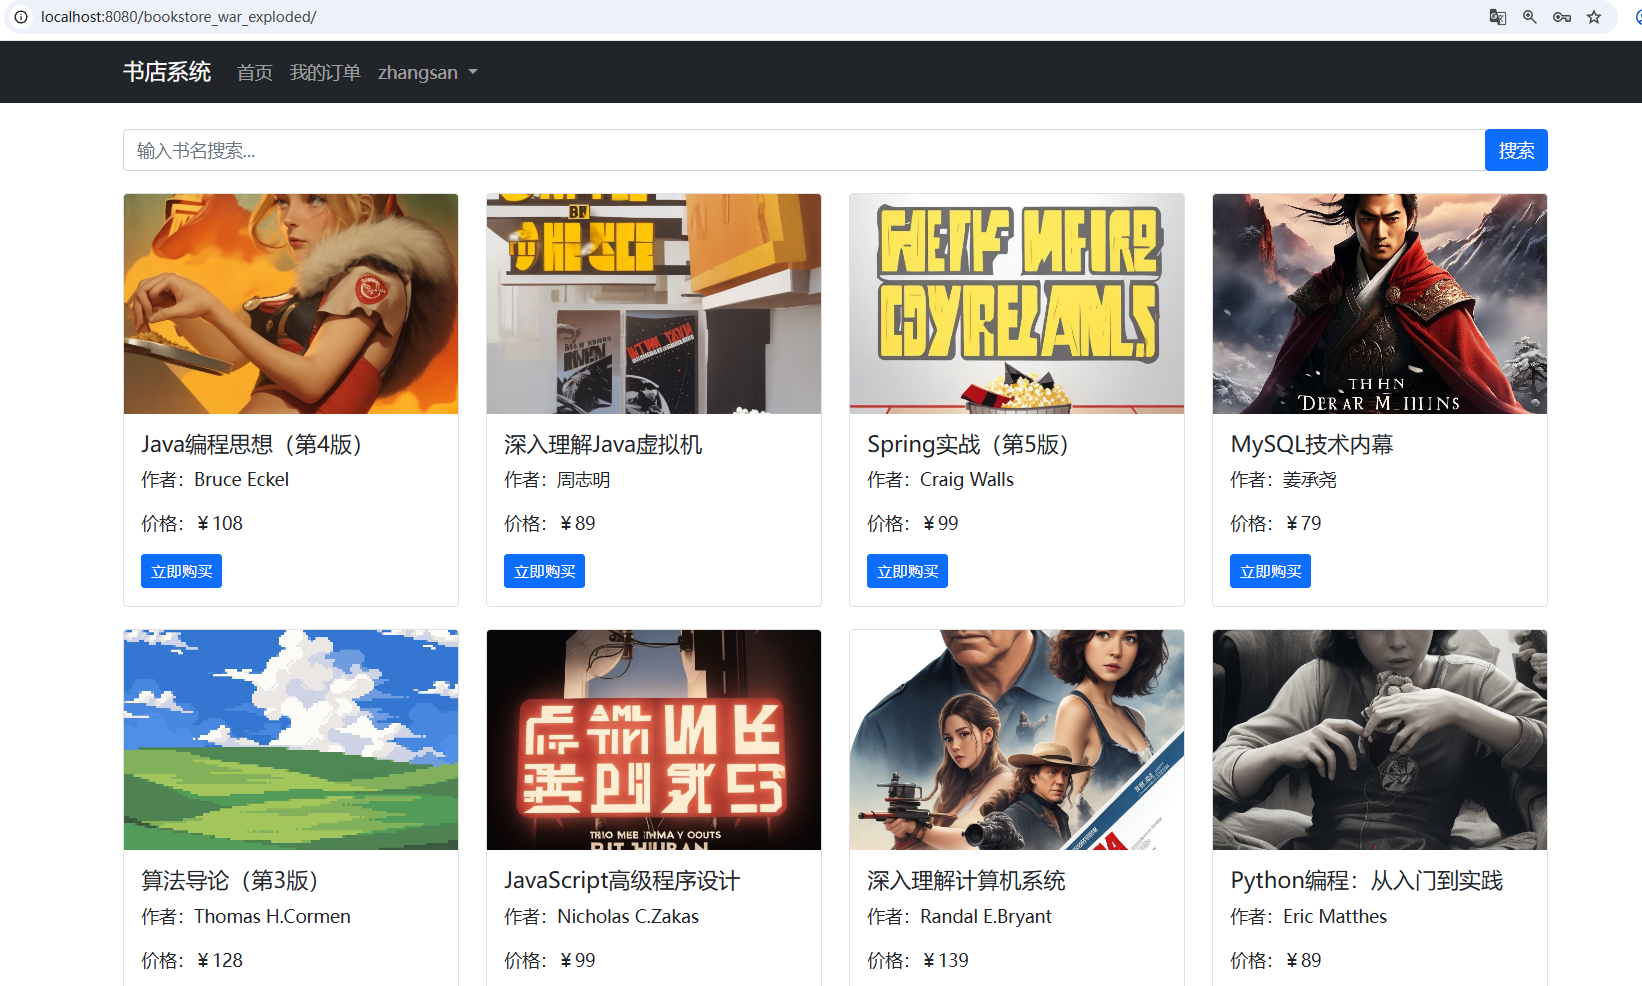Image resolution: width=1642 pixels, height=986 pixels.
Task: Click the site info icon beside URL
Action: coord(20,17)
